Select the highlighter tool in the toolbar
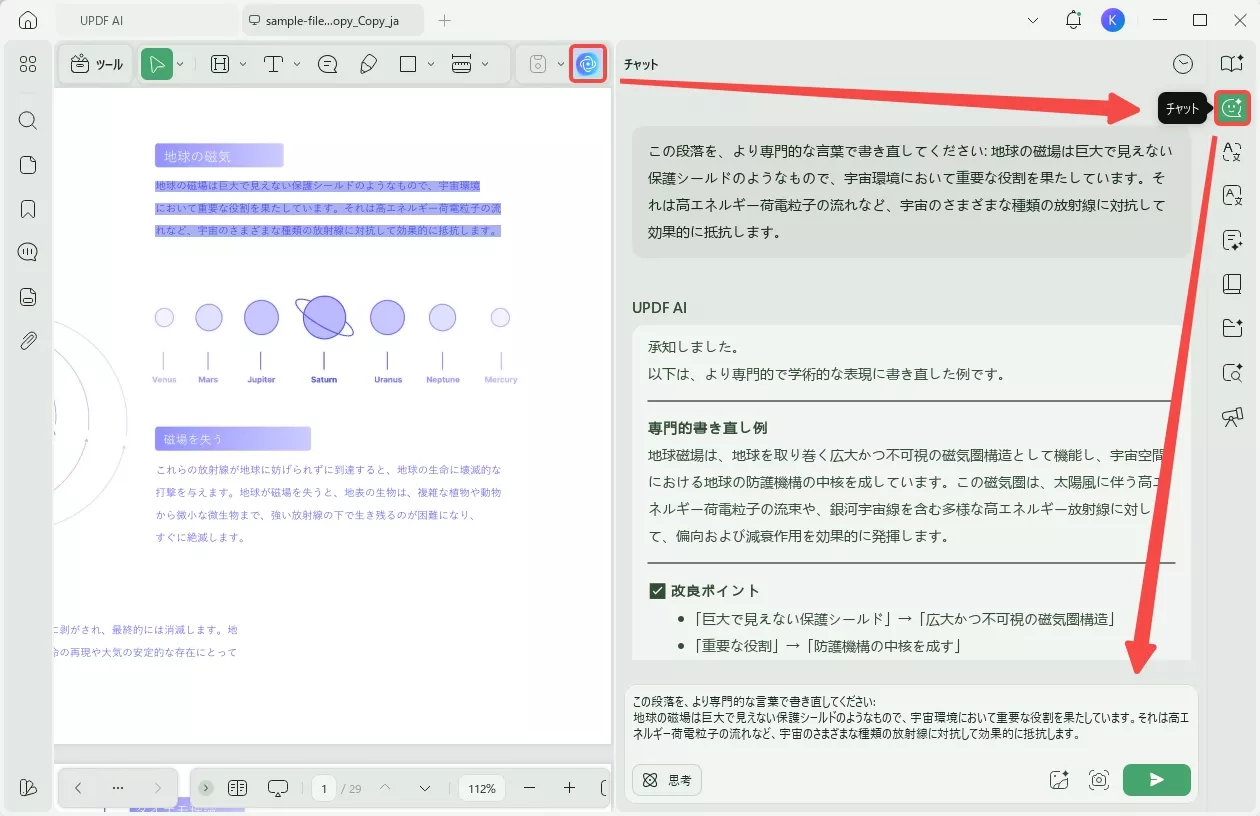 tap(368, 63)
